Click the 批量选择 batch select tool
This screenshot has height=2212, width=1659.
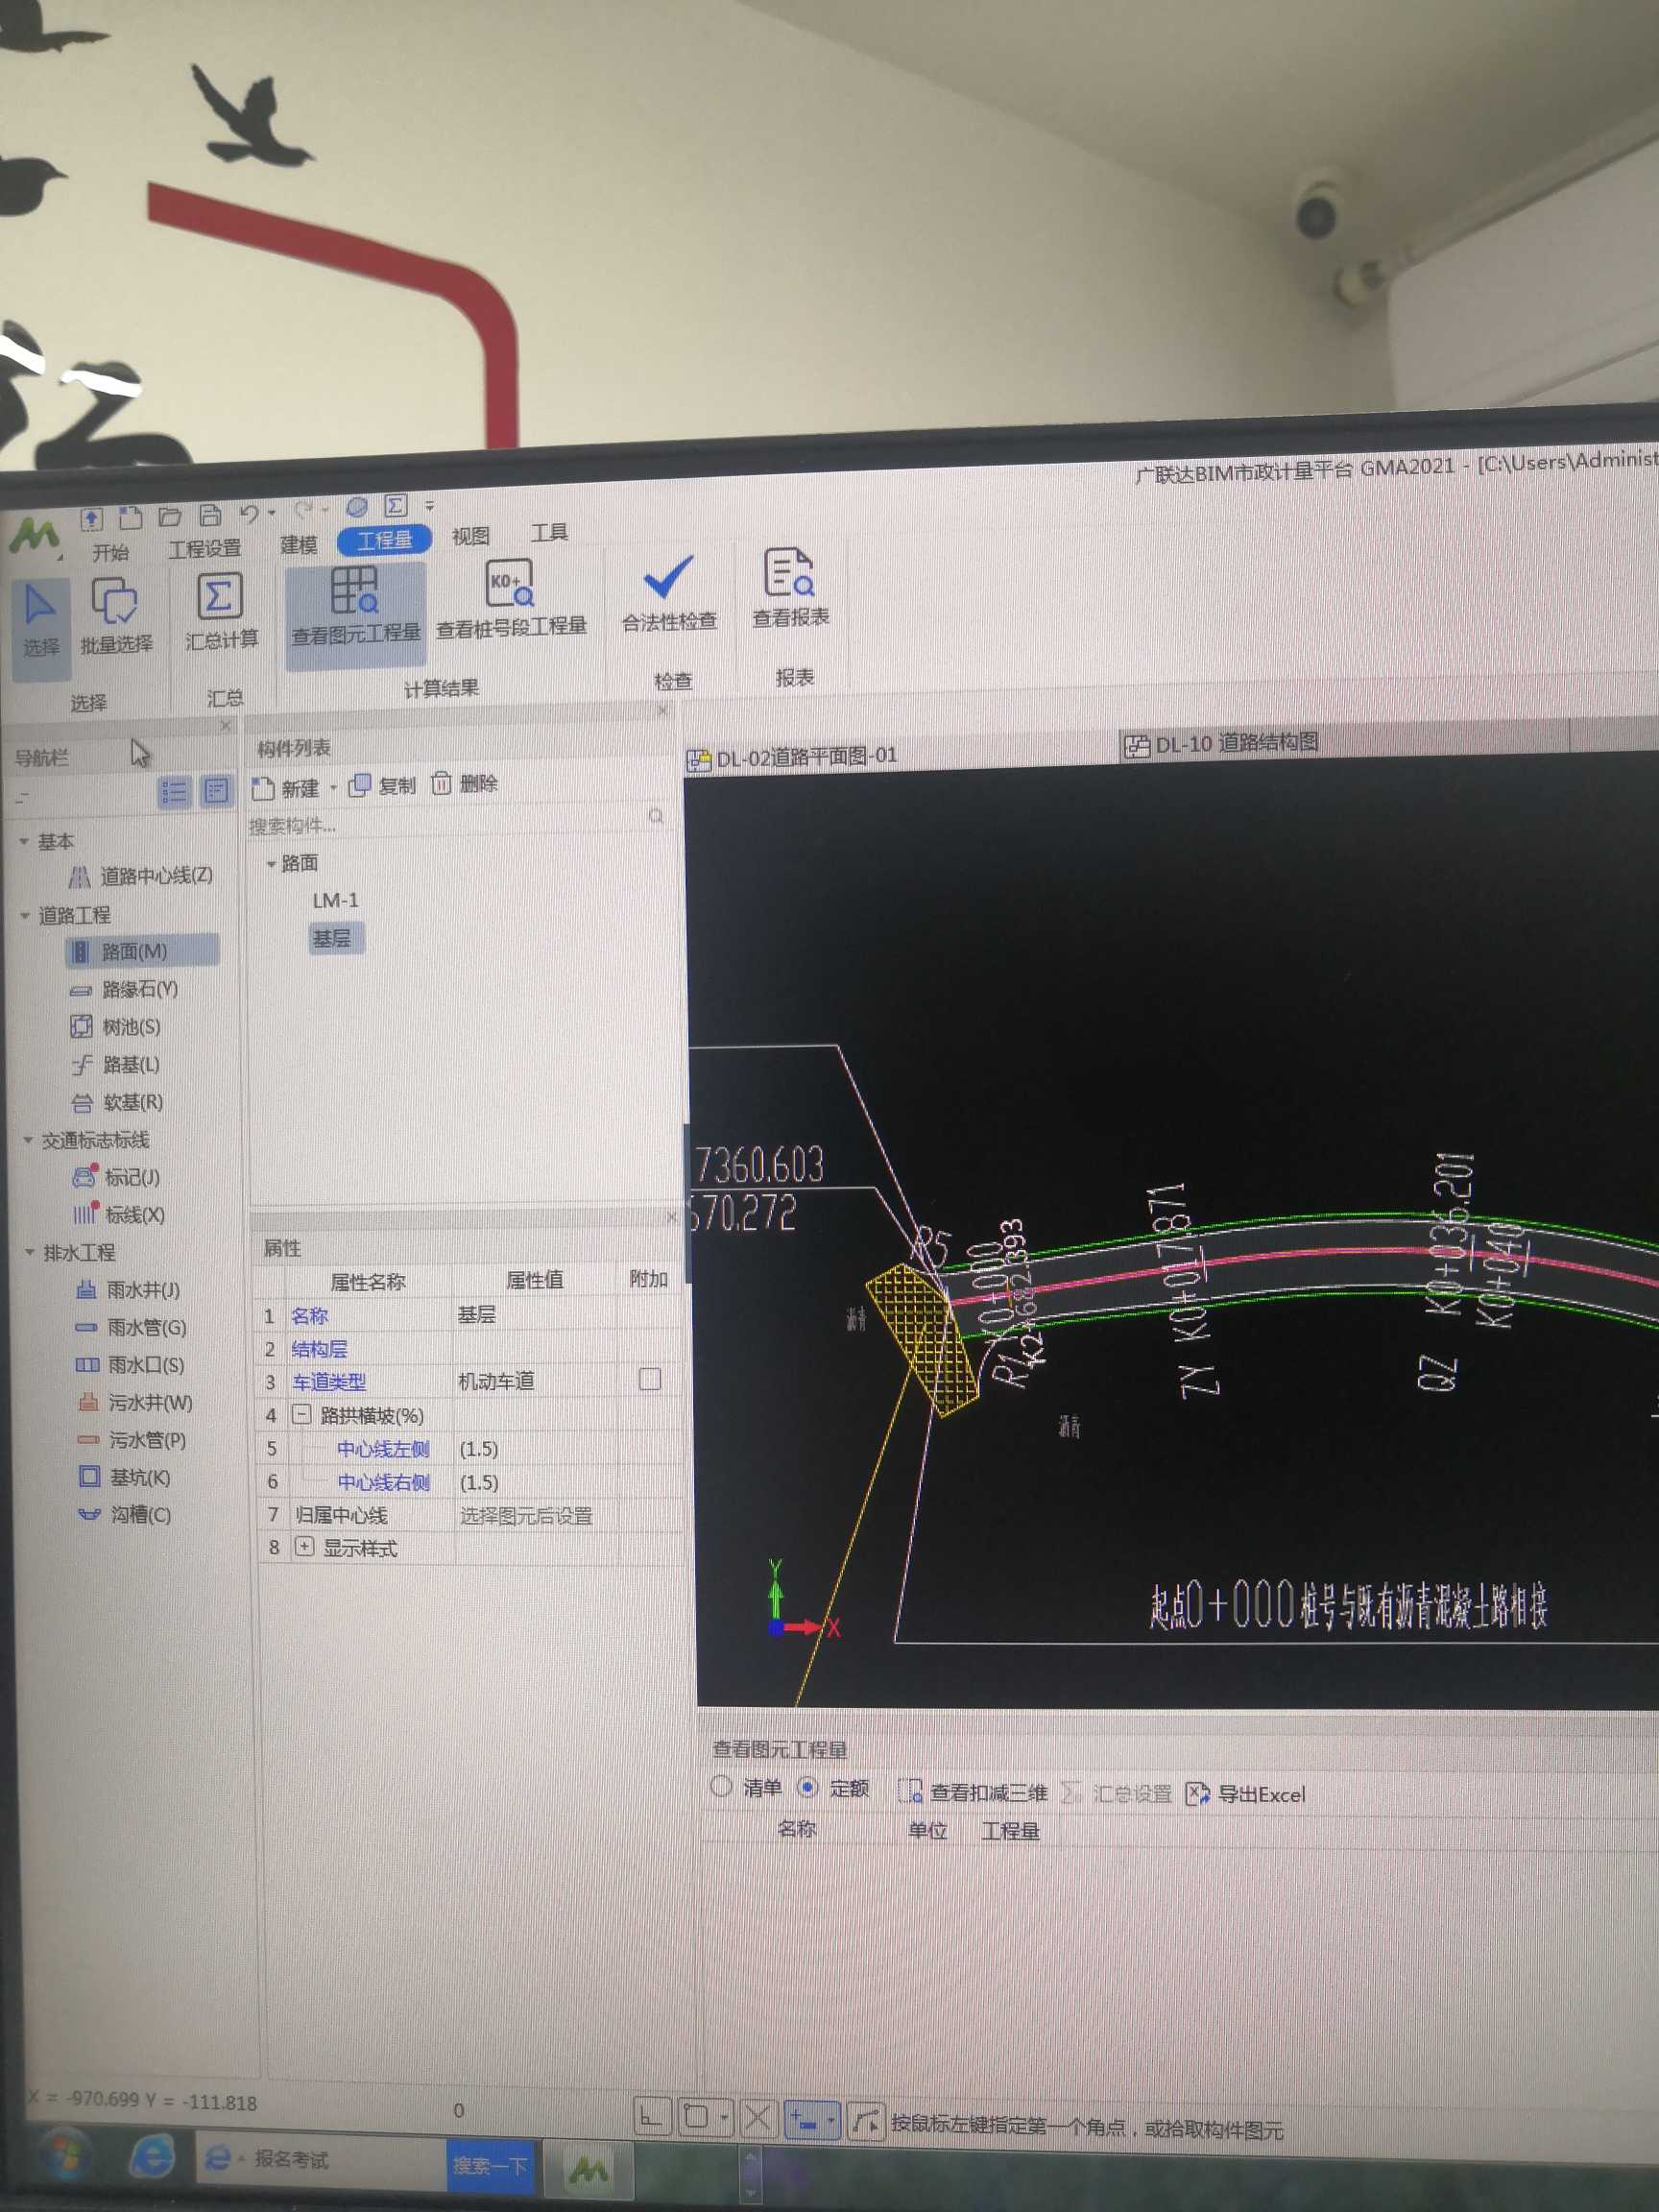click(x=116, y=618)
